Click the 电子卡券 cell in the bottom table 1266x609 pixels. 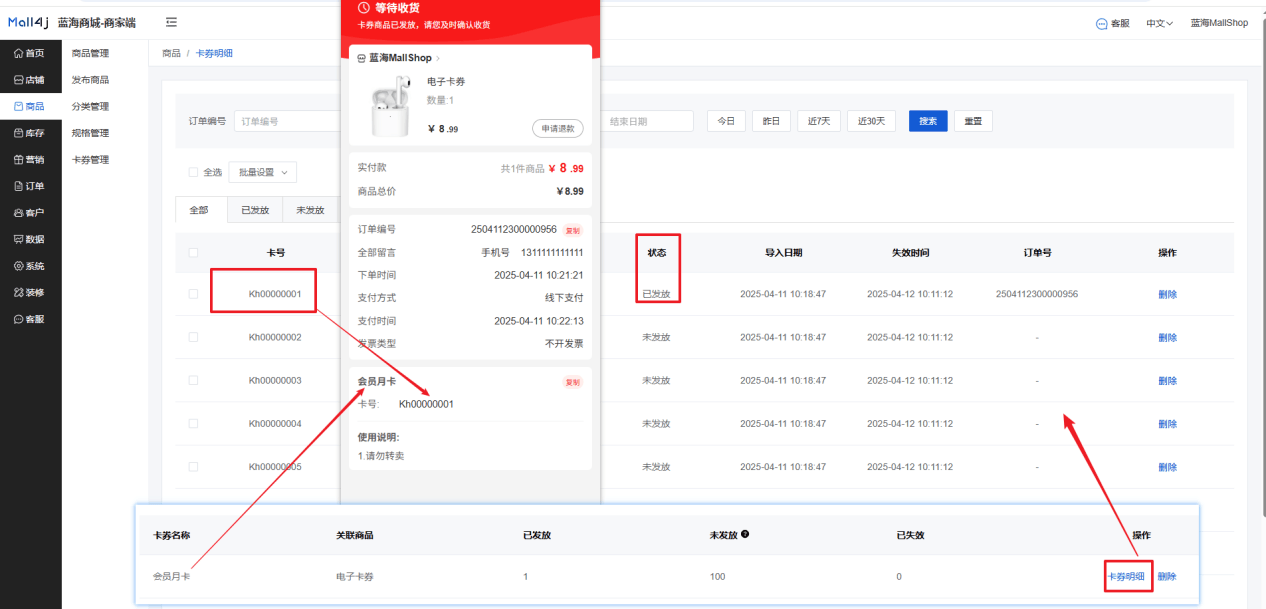pyautogui.click(x=354, y=577)
